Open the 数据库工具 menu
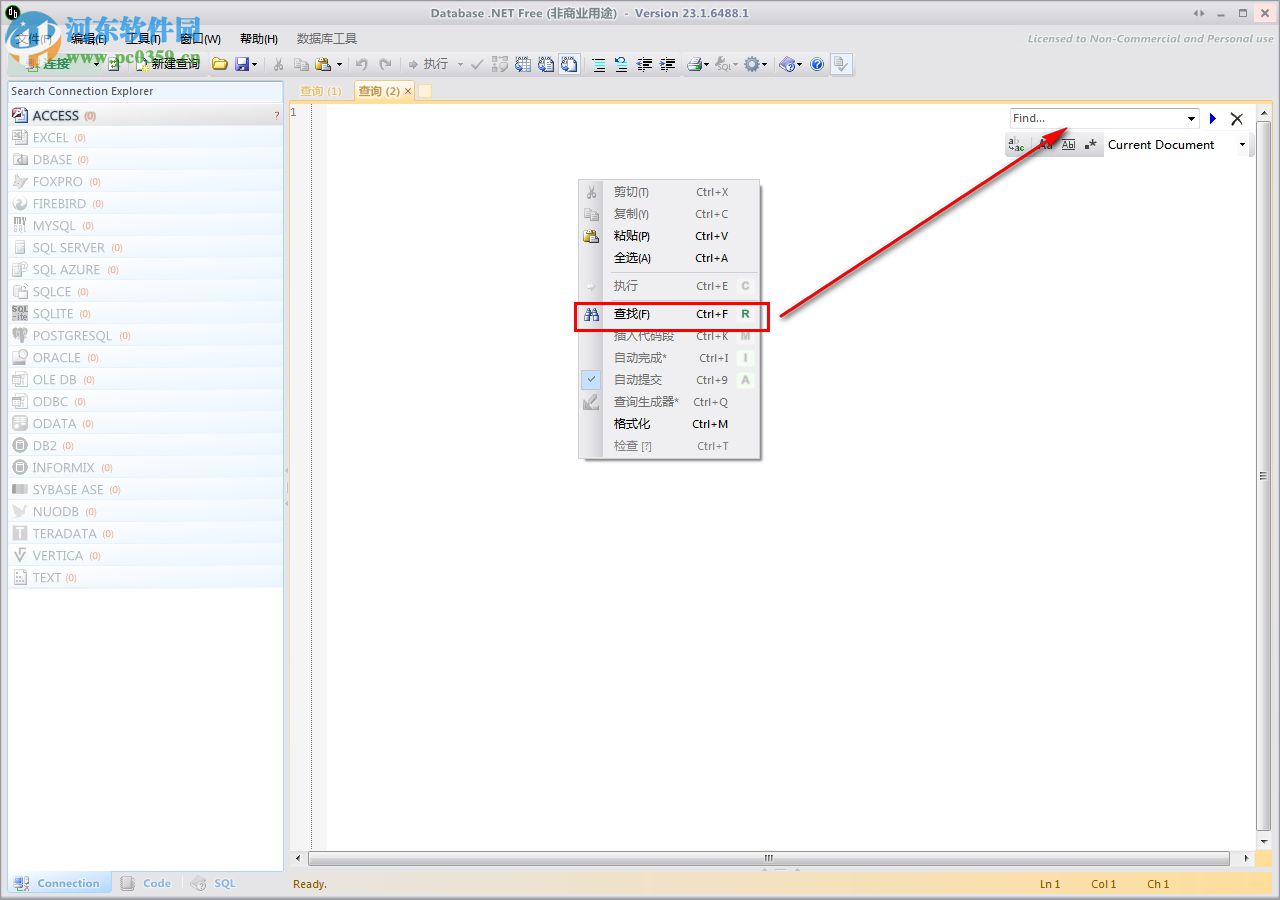Screen dimensions: 1280x900 point(327,39)
